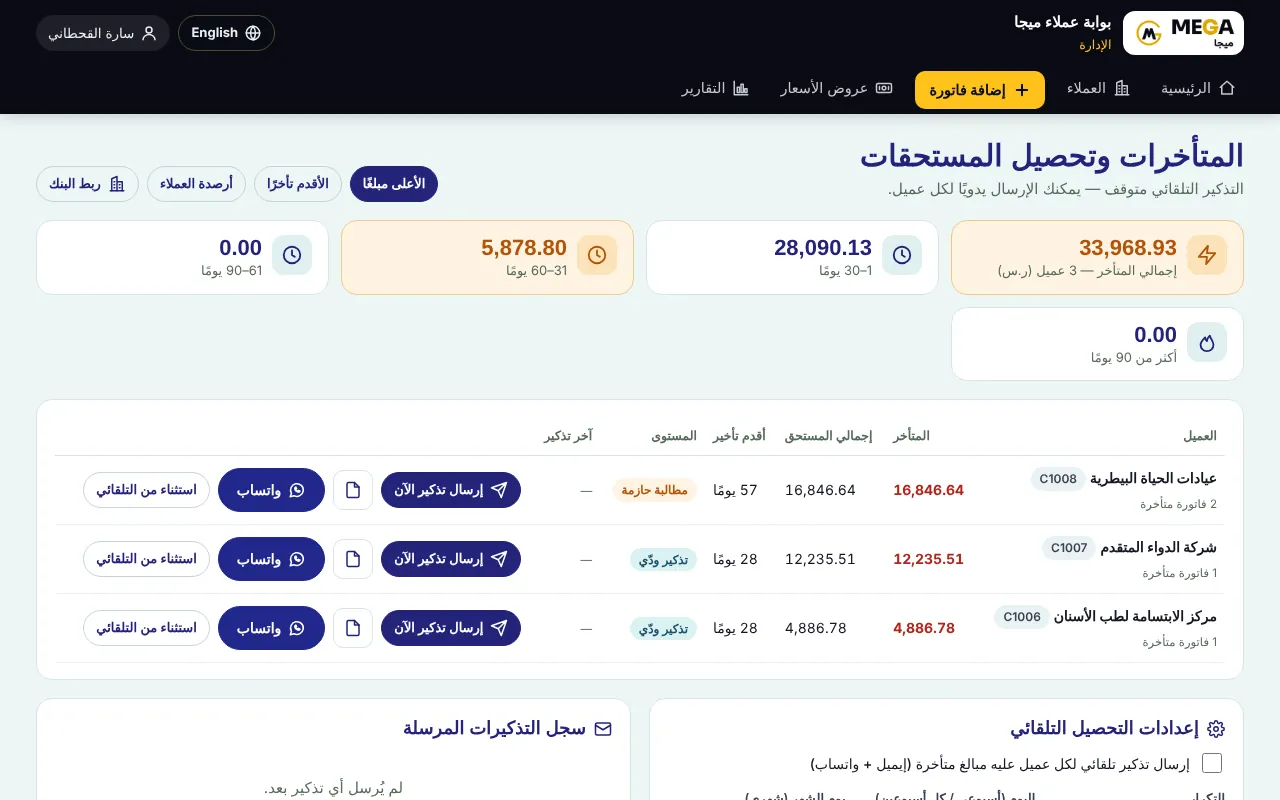1280x800 pixels.
Task: Open الرئيسية in the navigation
Action: tap(1198, 88)
